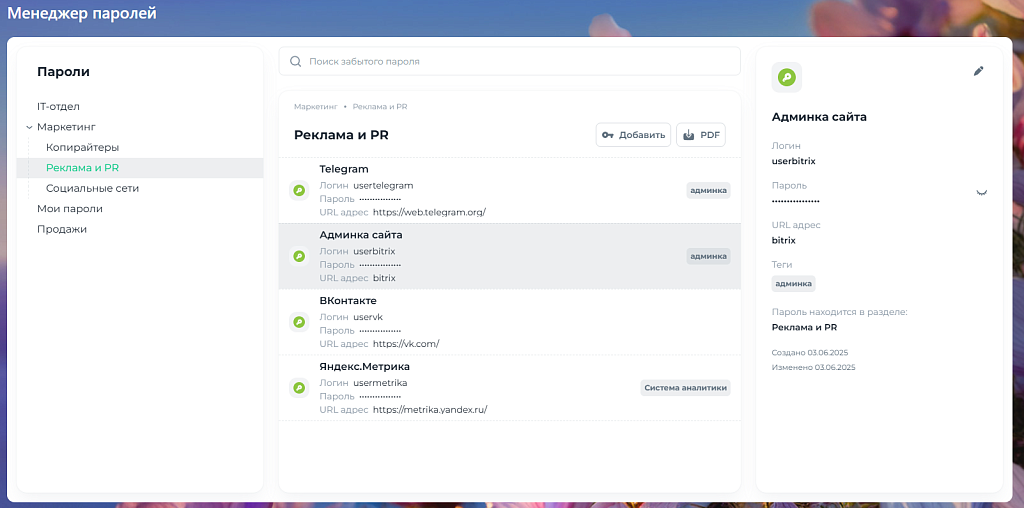Open the IT-отдел section
Viewport: 1024px width, 508px height.
58,106
